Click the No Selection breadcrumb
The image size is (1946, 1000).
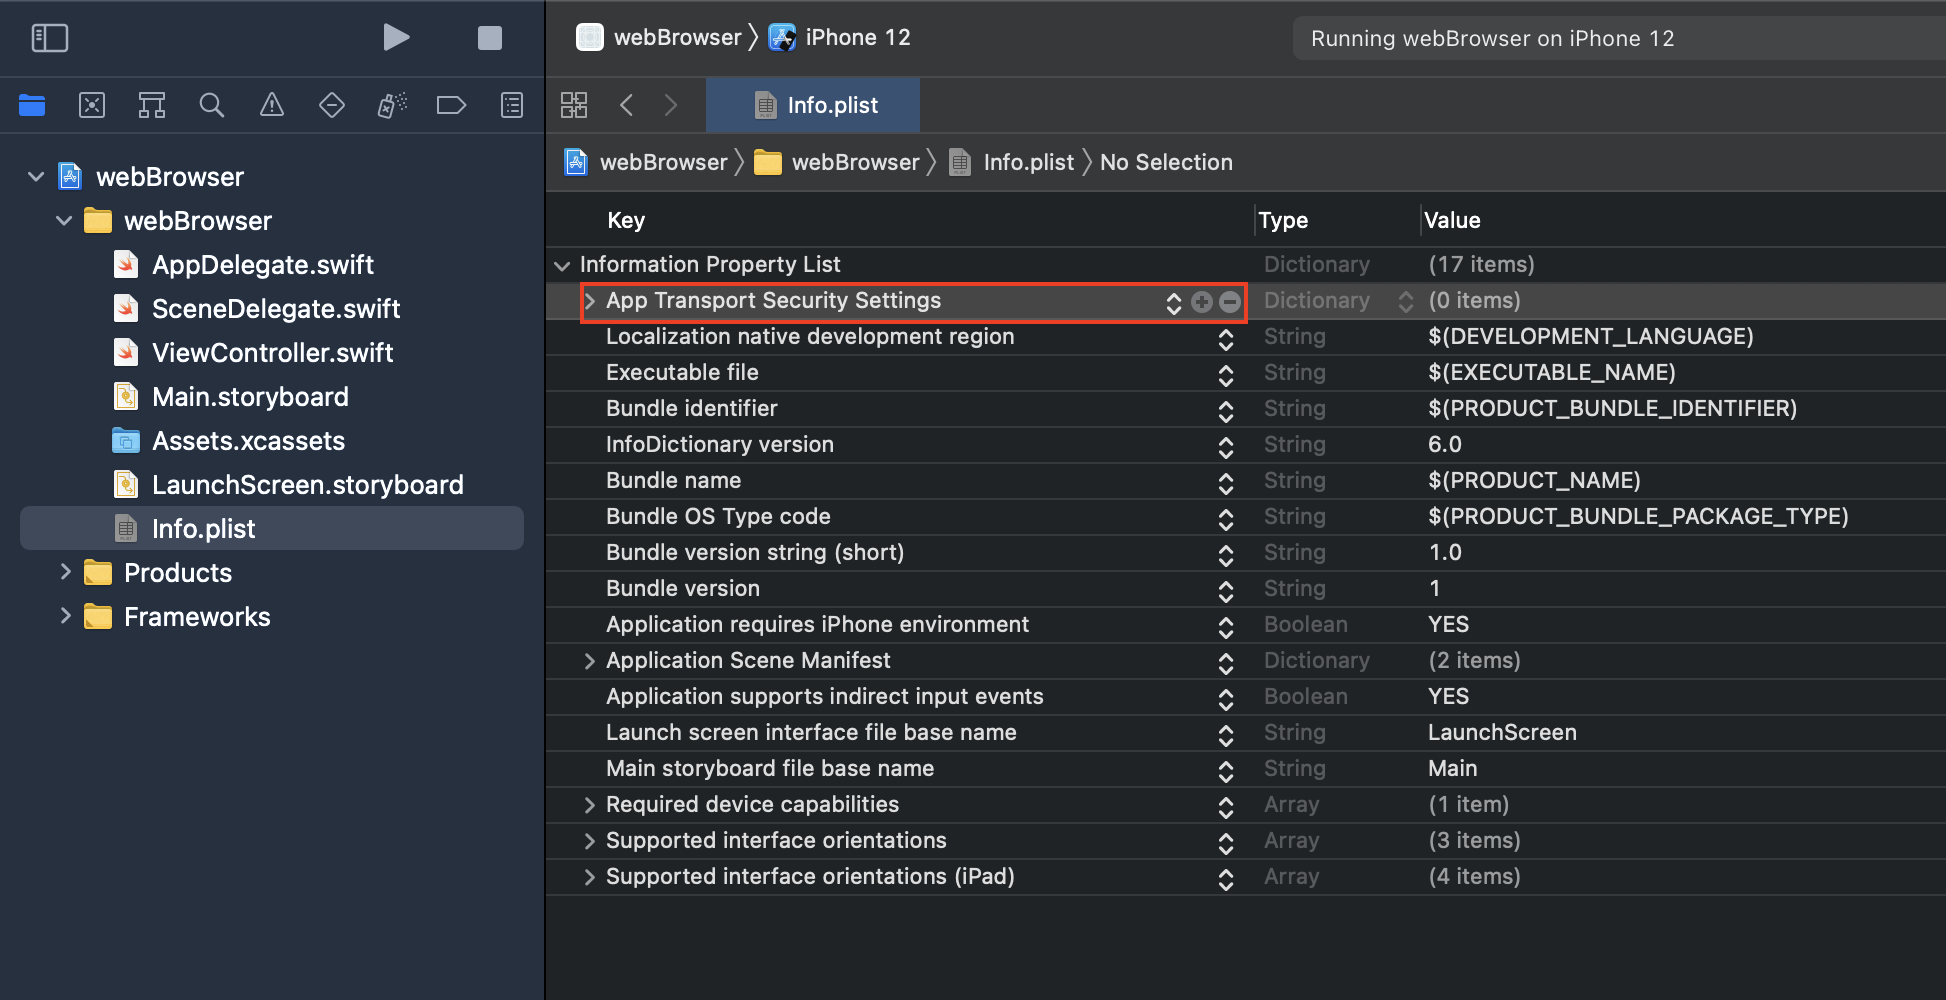1166,162
